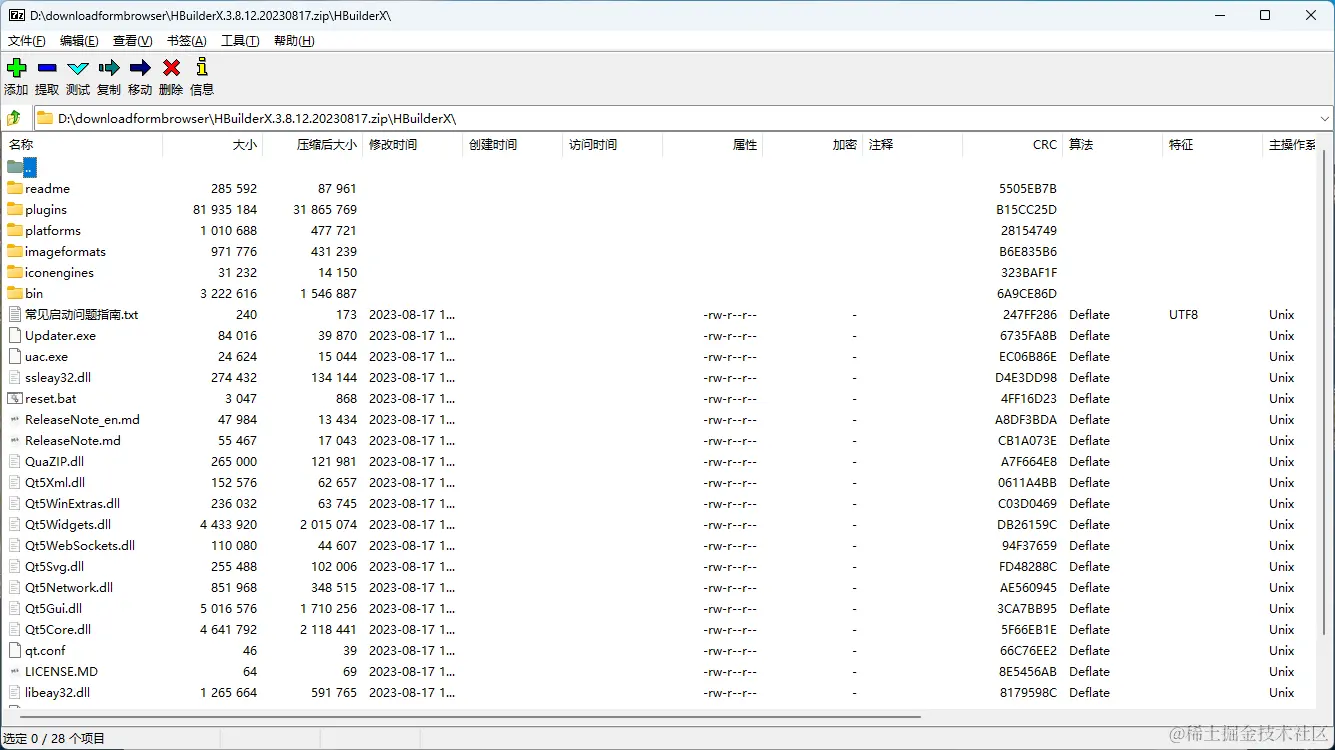Open the 书签(A) menu
The height and width of the screenshot is (750, 1335).
pyautogui.click(x=186, y=41)
